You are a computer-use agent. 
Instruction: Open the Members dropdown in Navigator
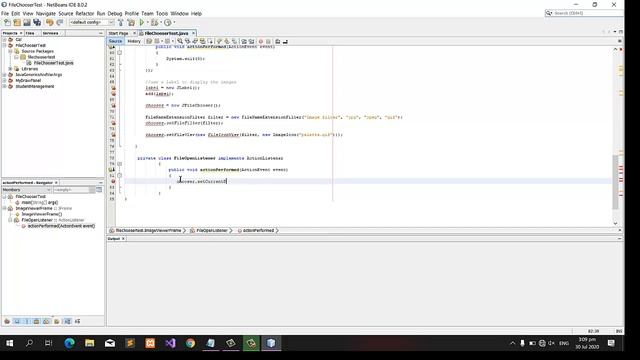pos(27,190)
